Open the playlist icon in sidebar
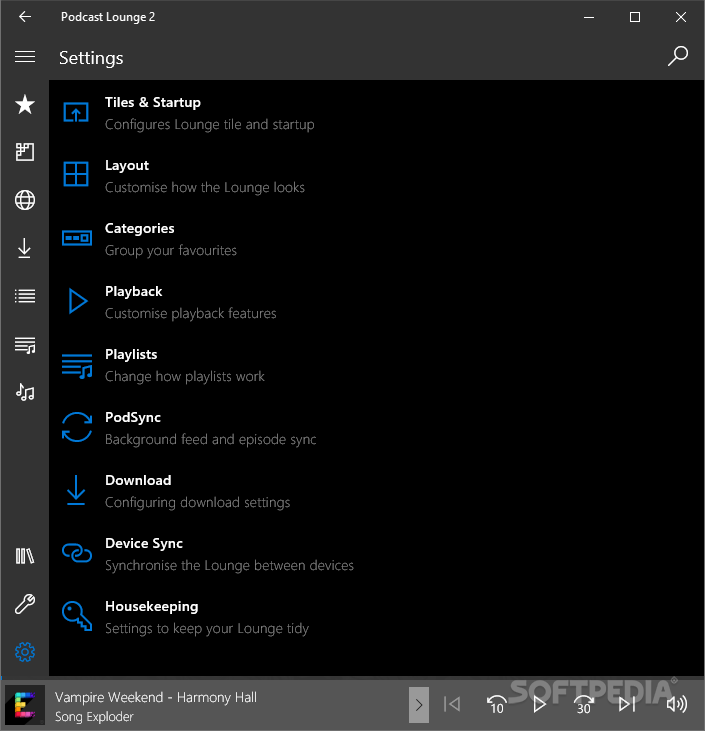Screen dimensions: 705x731 click(25, 345)
